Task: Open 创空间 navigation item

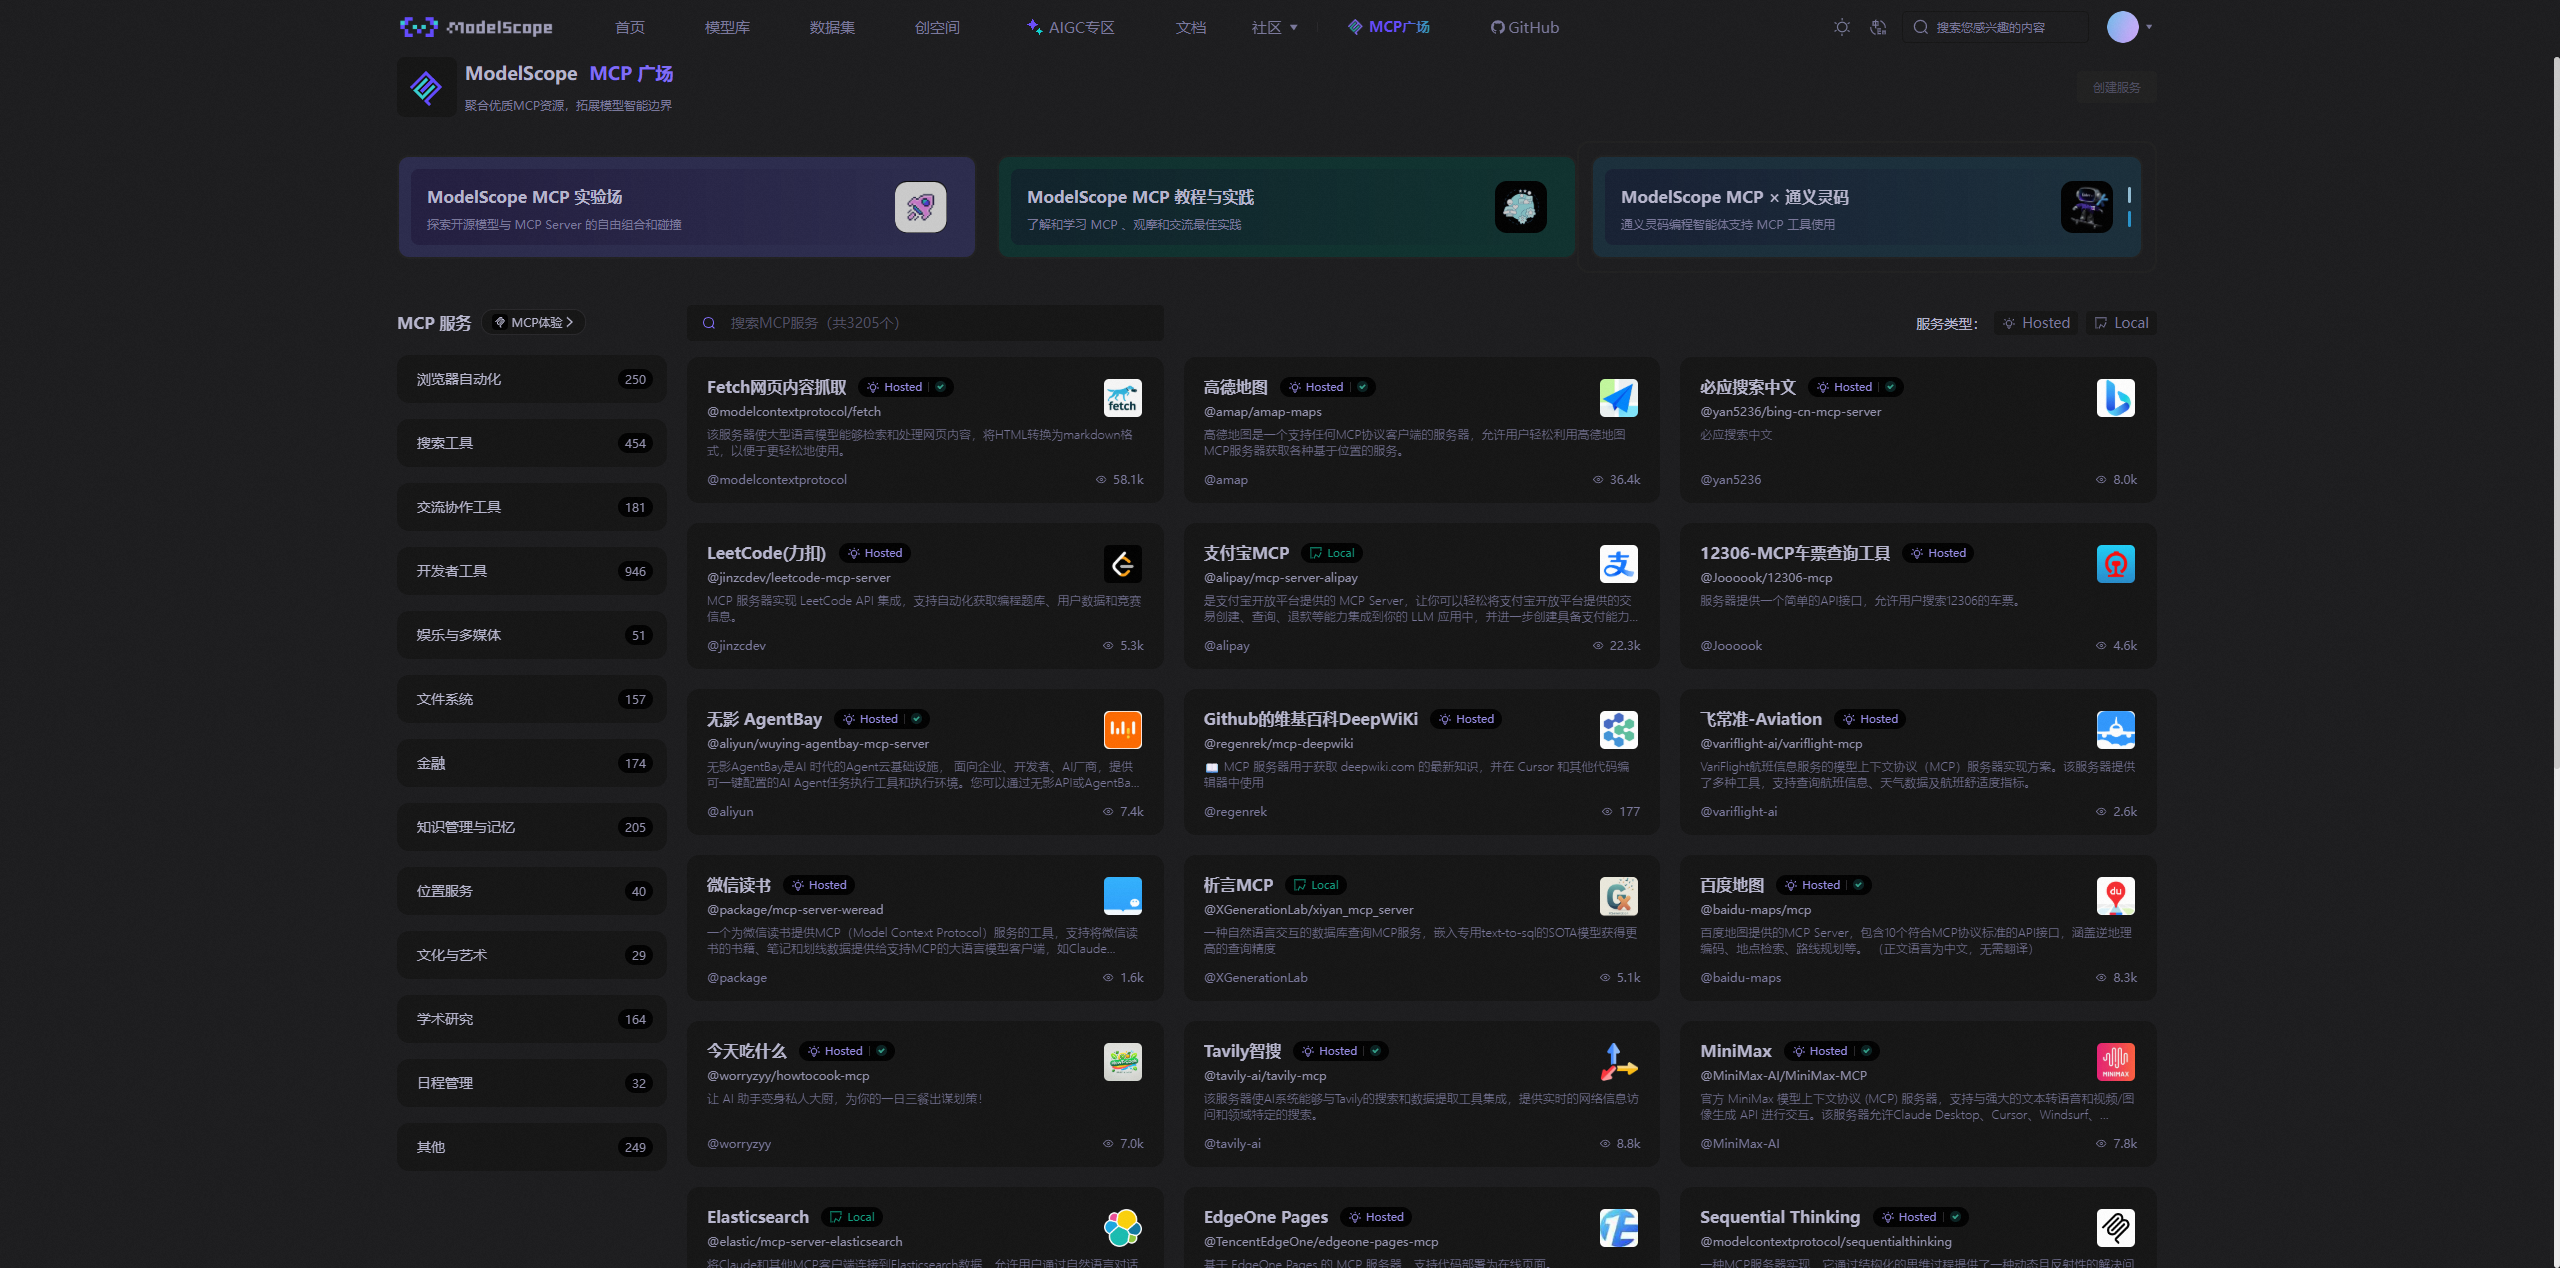Action: point(937,27)
